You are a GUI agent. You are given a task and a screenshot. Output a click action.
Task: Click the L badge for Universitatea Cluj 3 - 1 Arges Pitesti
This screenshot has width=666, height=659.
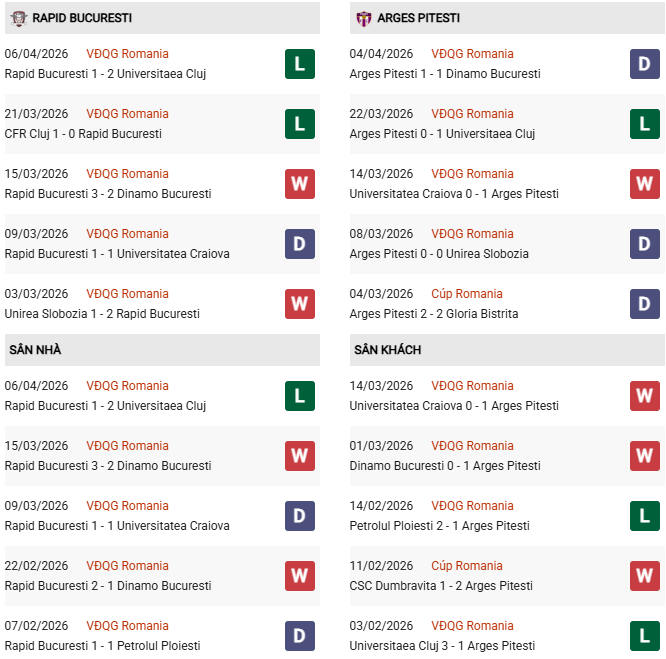point(645,636)
